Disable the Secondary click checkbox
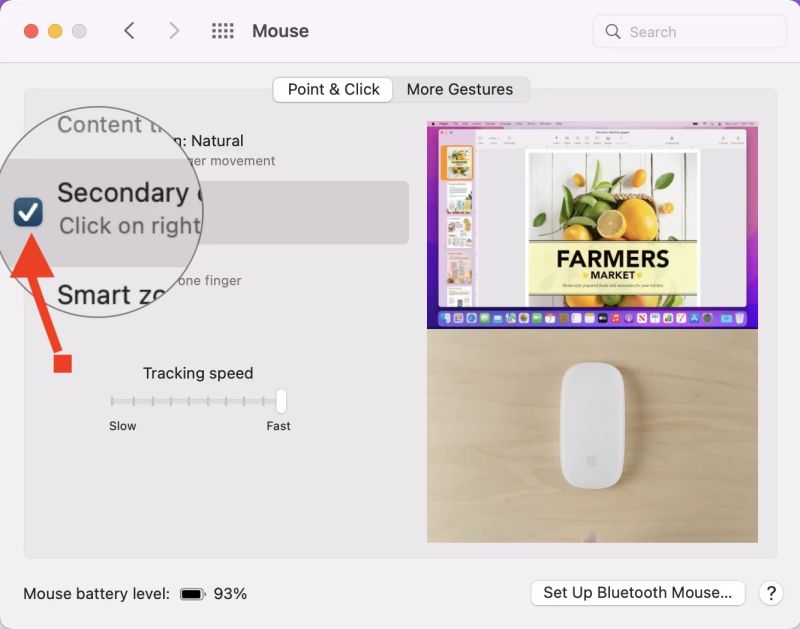This screenshot has width=800, height=629. (x=27, y=212)
